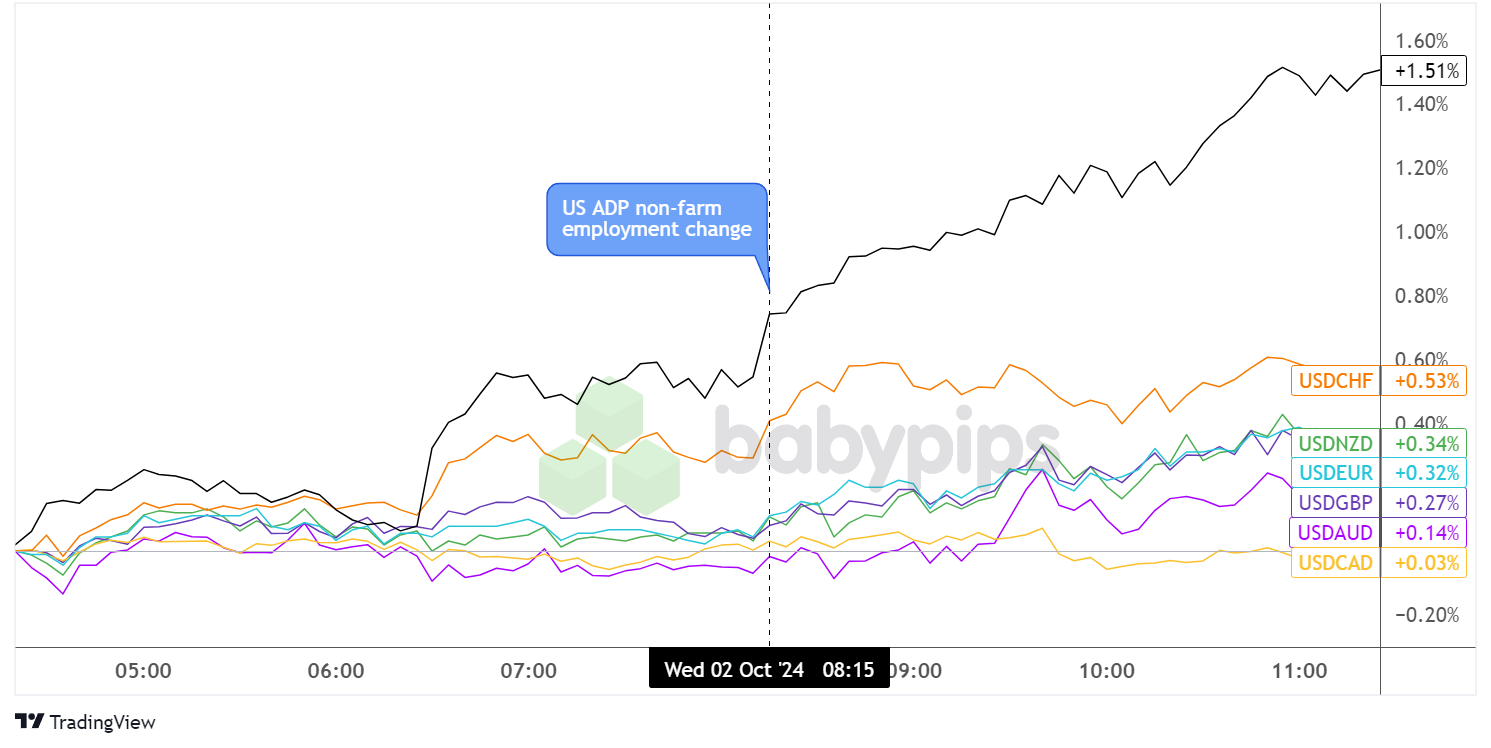Select the USDEUR series label
Viewport: 1491px width, 748px height.
tap(1335, 472)
